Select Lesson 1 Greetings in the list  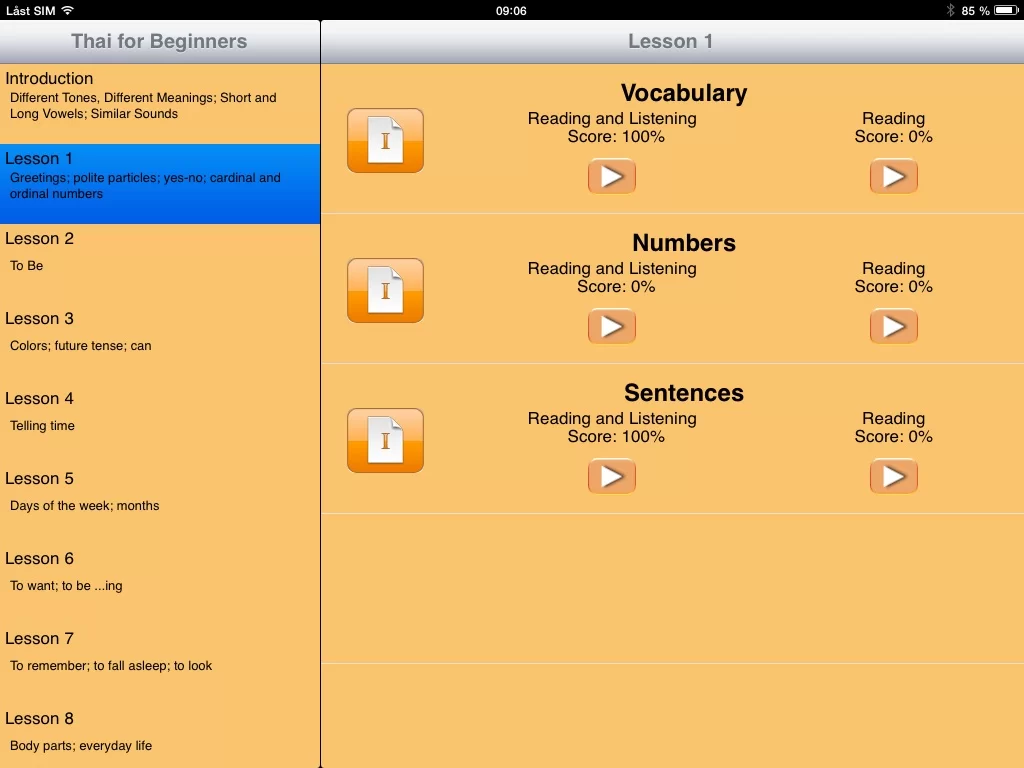160,184
